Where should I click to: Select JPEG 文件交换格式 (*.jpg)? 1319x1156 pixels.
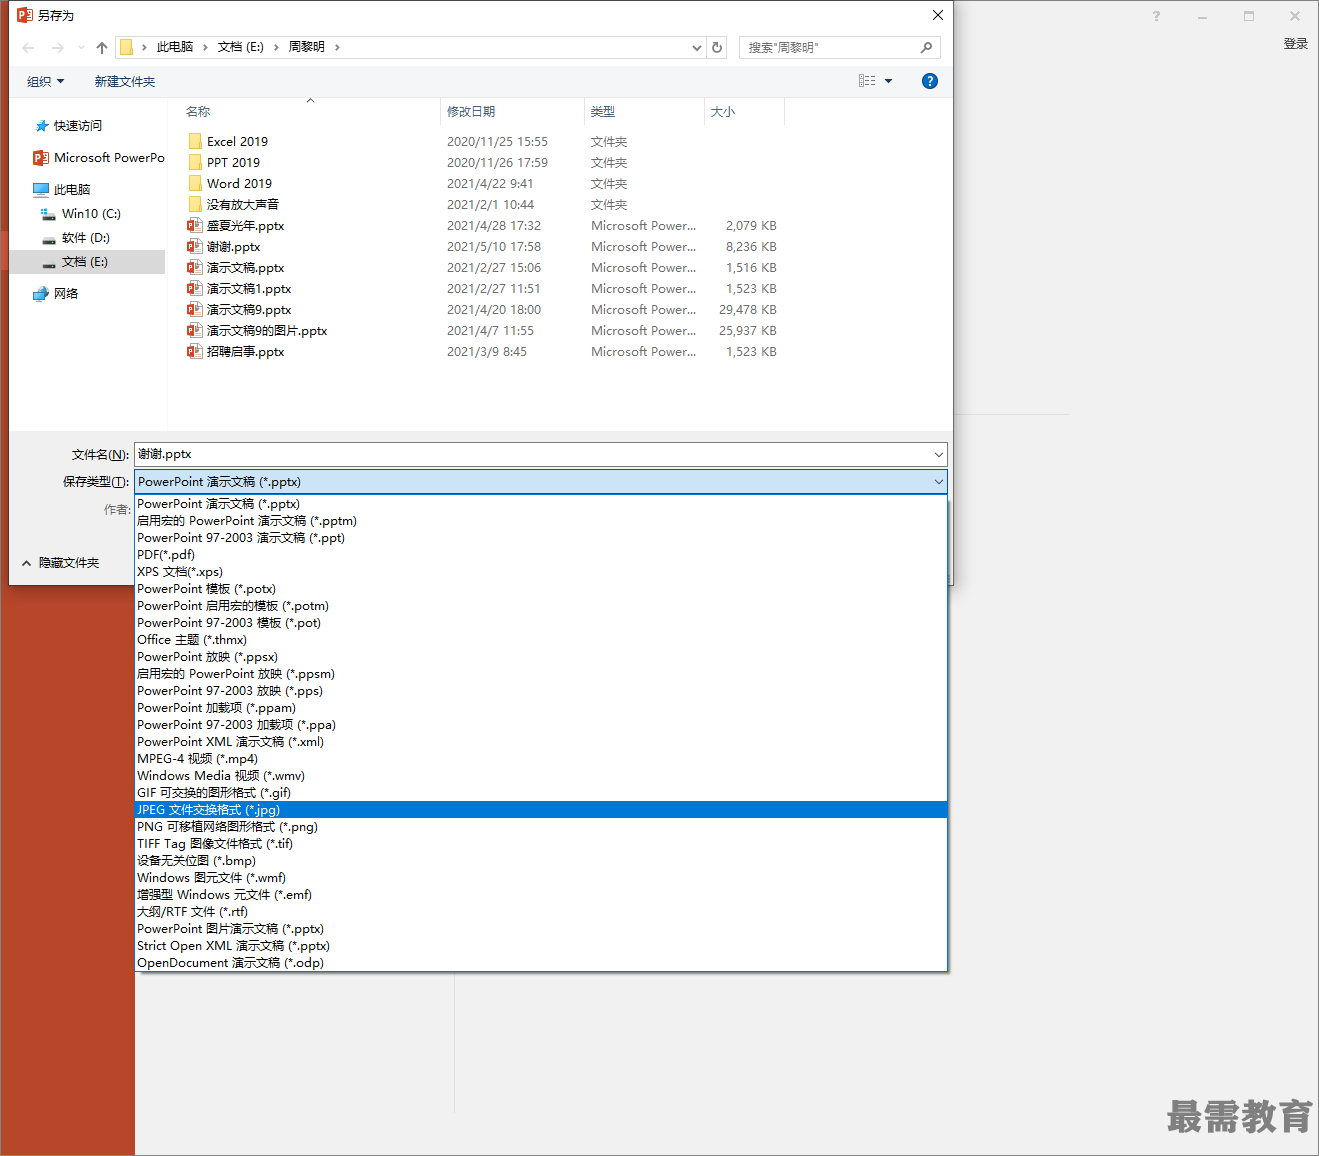pyautogui.click(x=541, y=810)
